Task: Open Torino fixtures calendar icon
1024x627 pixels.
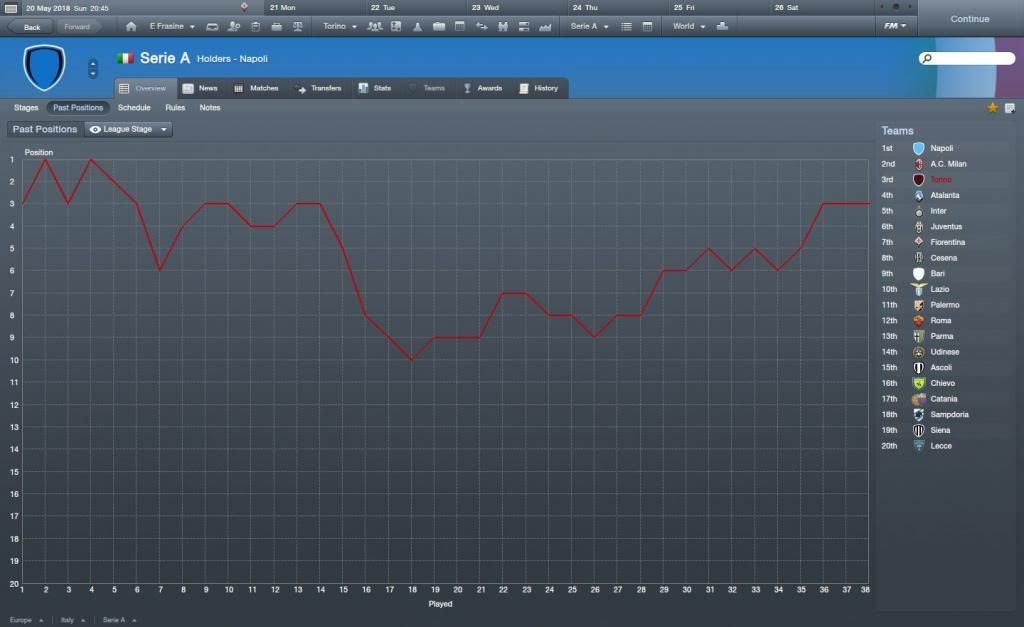Action: click(x=460, y=27)
